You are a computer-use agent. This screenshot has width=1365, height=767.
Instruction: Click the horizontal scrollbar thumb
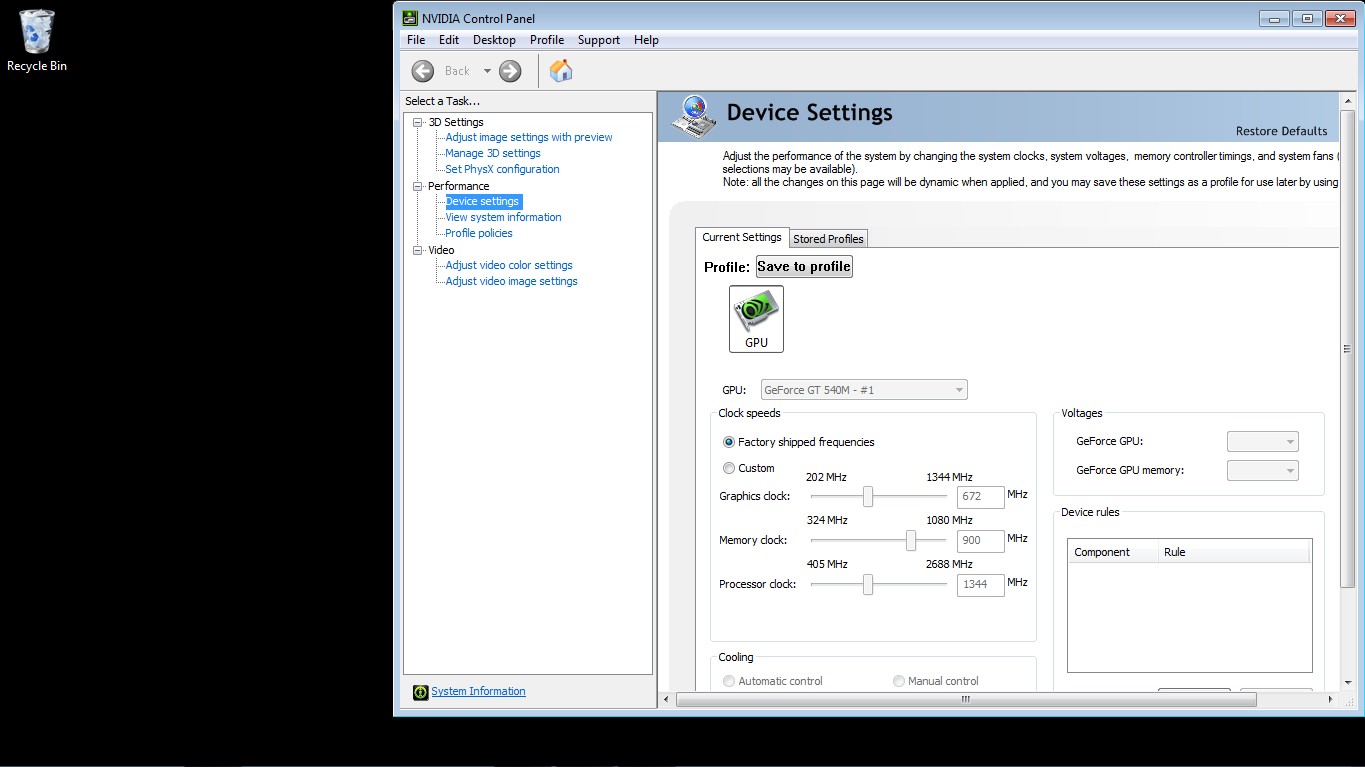coord(965,700)
